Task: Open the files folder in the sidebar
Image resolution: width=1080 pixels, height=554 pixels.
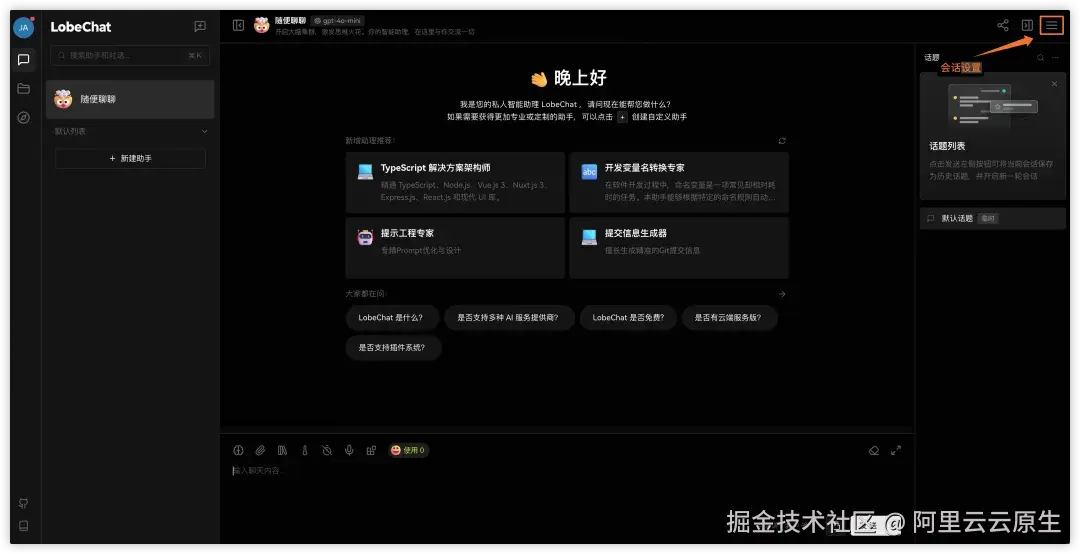Action: [23, 89]
